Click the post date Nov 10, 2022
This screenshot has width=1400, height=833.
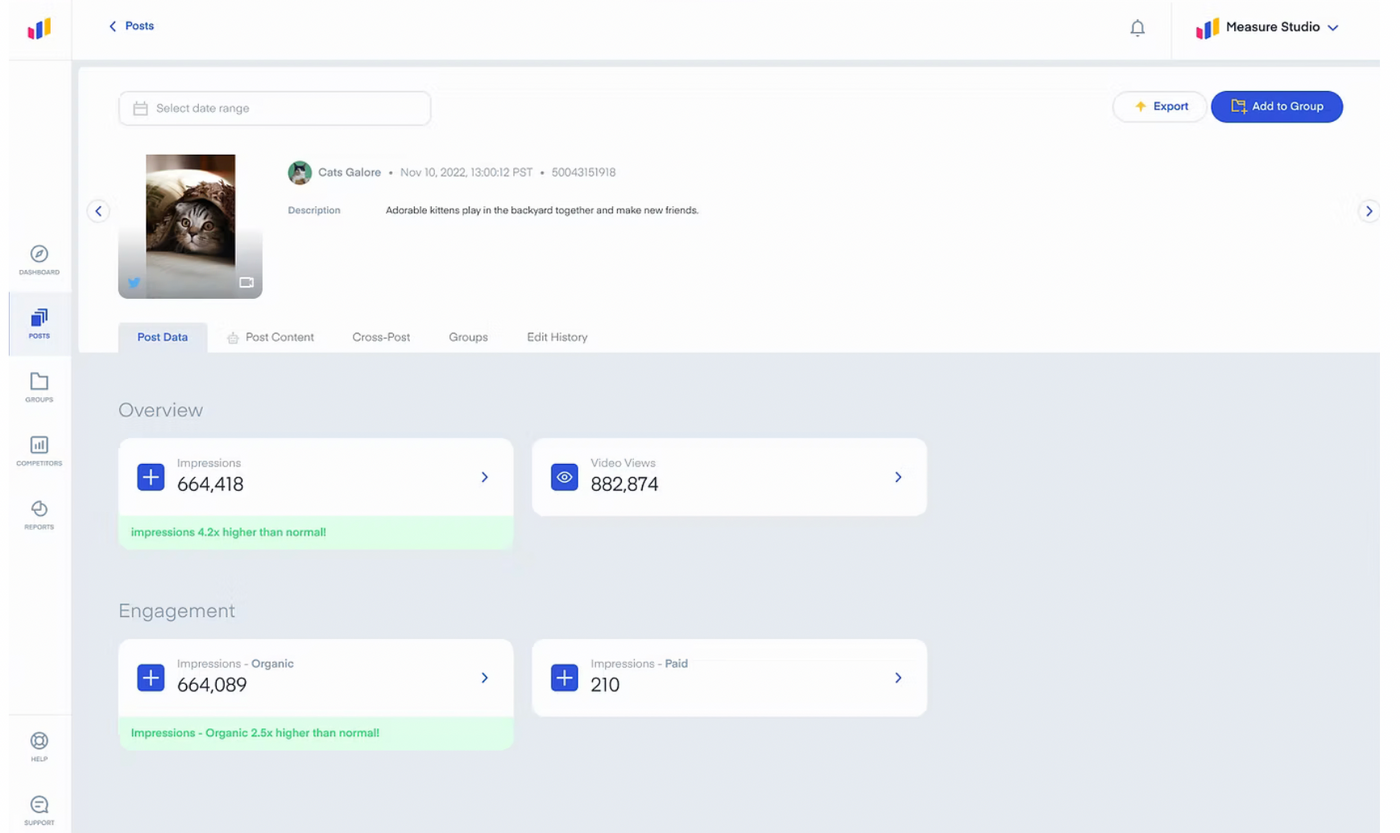tap(466, 172)
